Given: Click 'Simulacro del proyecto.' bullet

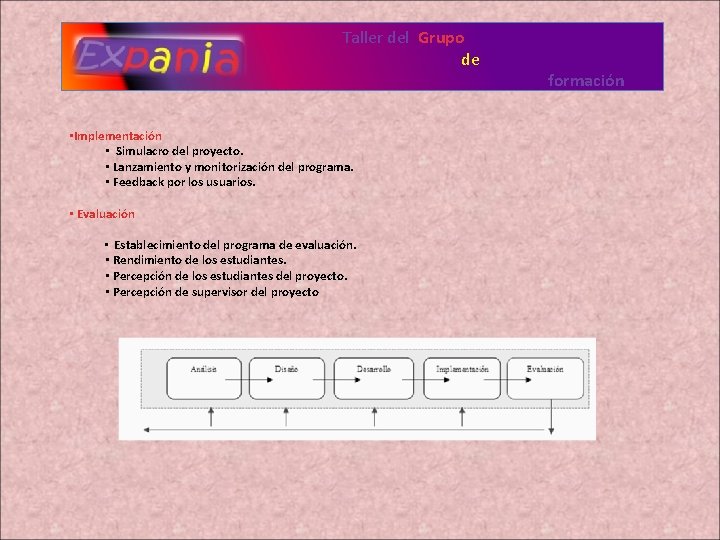Looking at the screenshot, I should (179, 151).
